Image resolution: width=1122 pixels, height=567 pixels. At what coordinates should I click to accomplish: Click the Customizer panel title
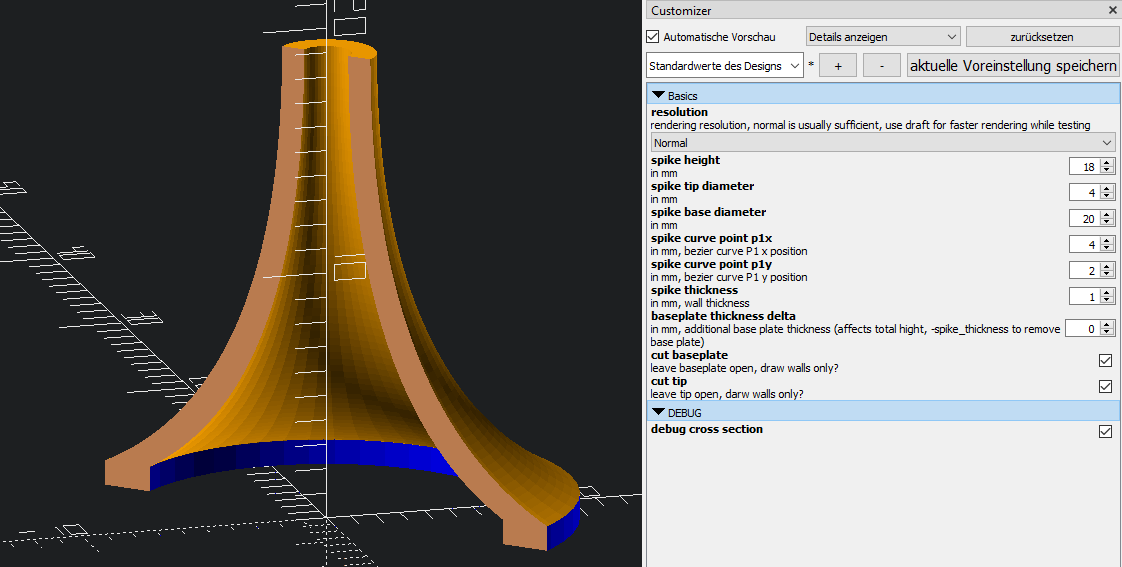[x=680, y=11]
